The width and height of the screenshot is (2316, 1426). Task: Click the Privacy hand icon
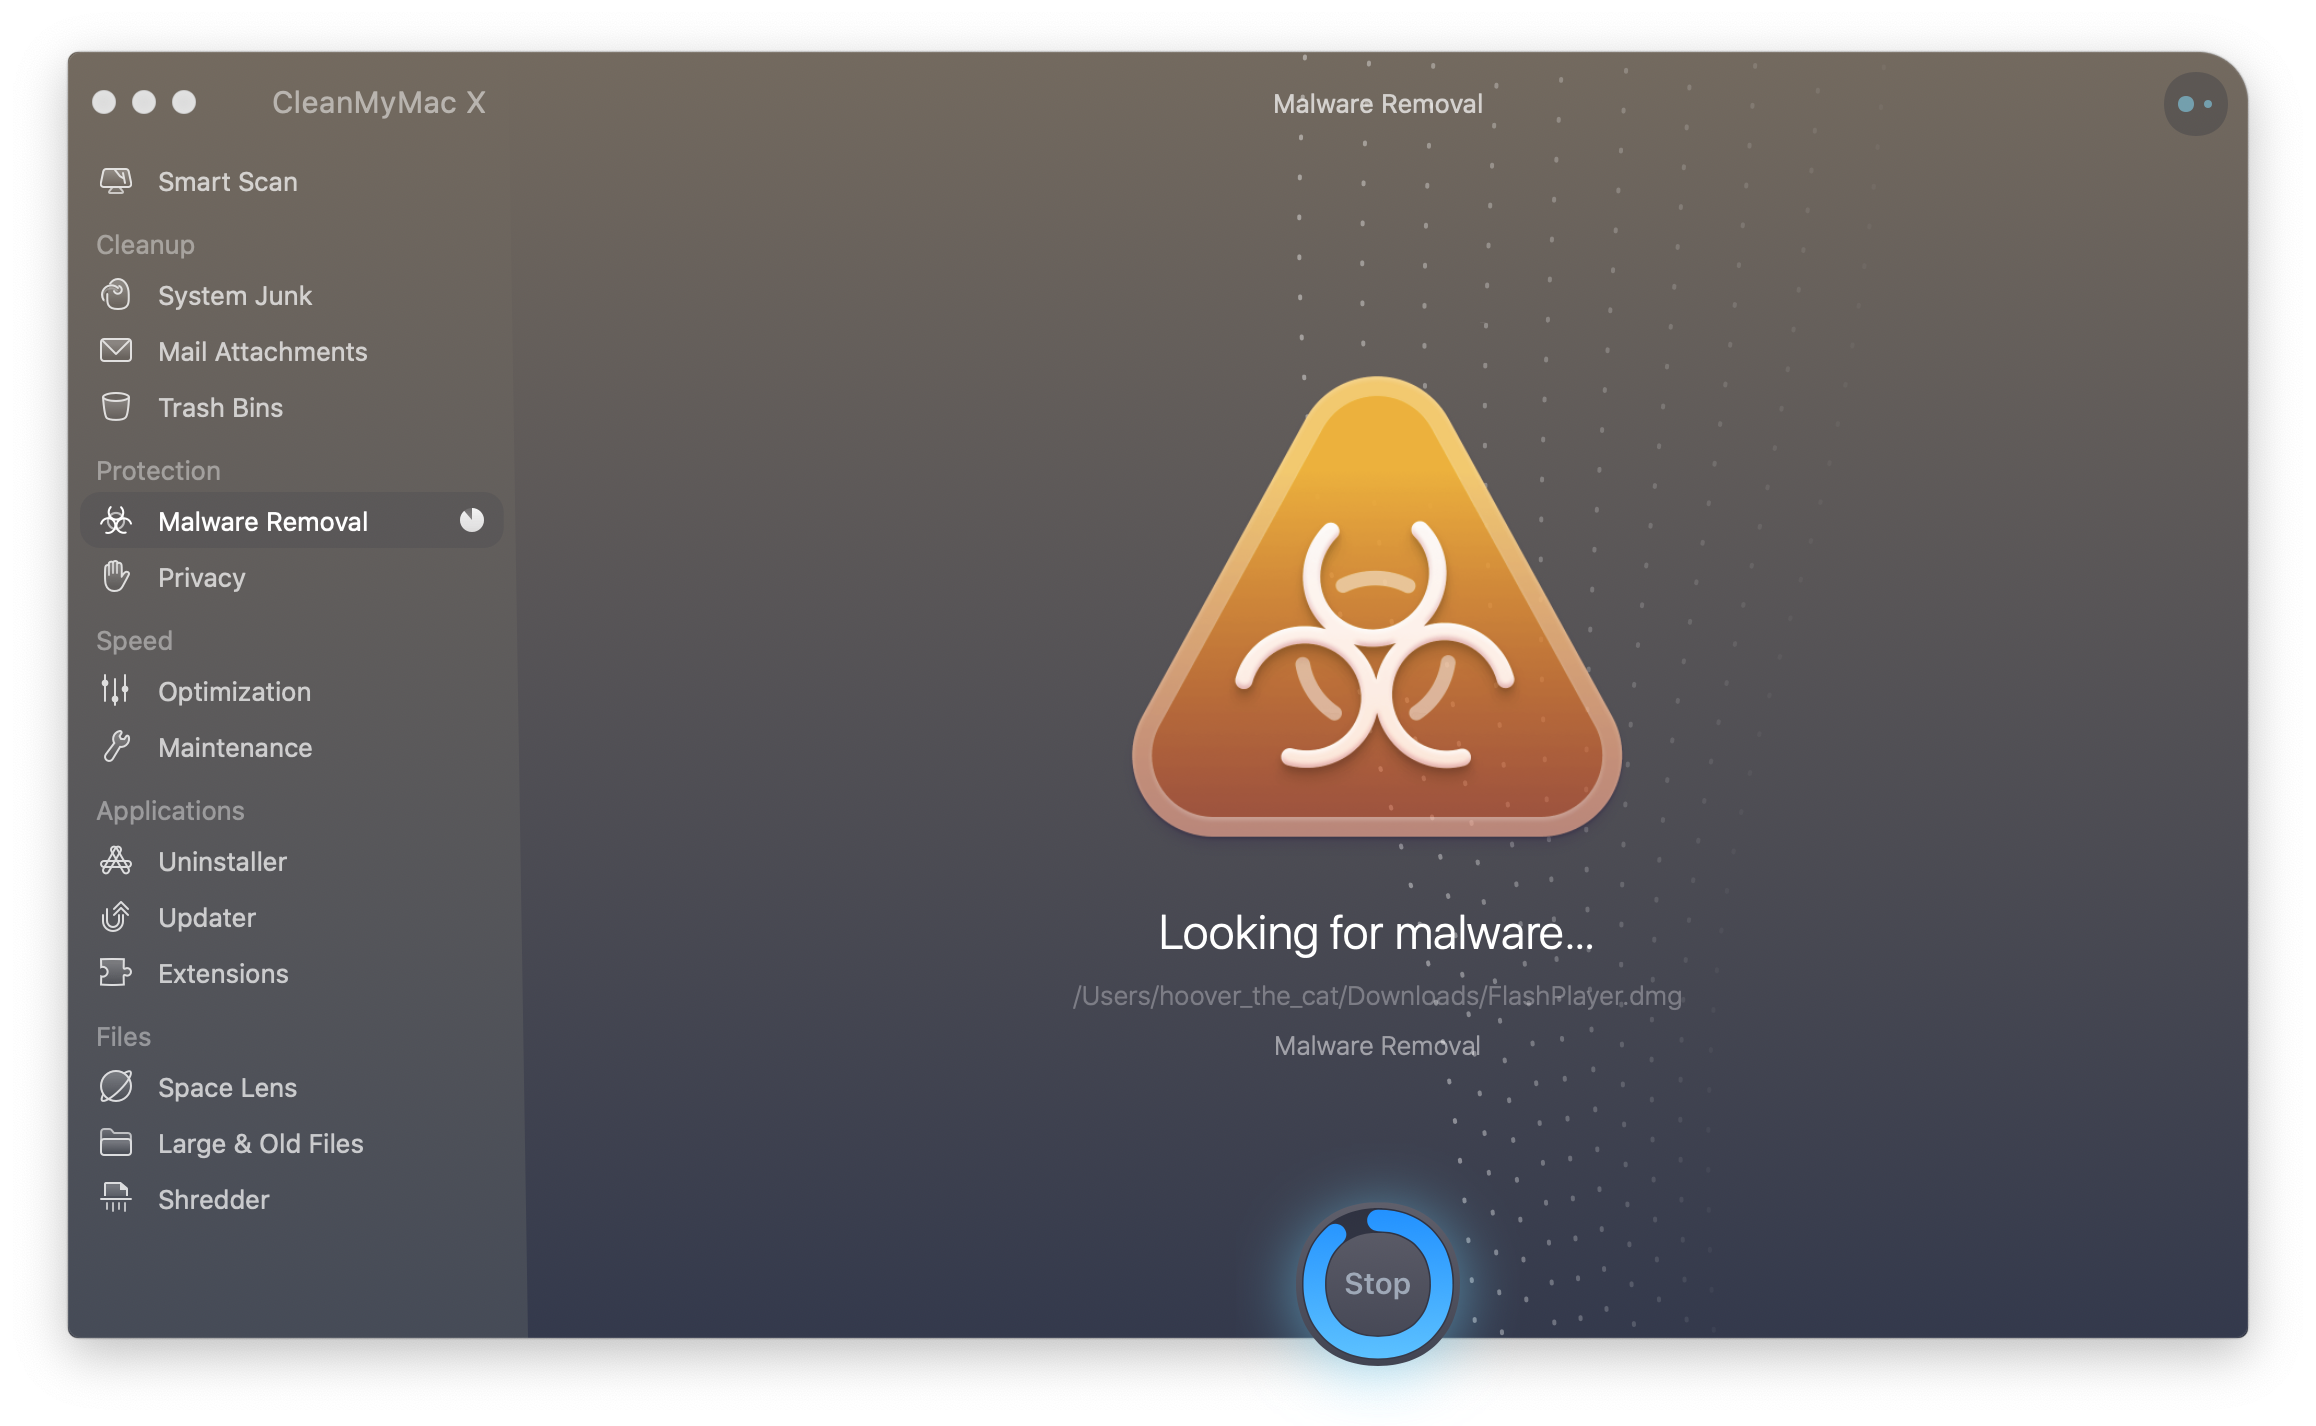coord(116,577)
